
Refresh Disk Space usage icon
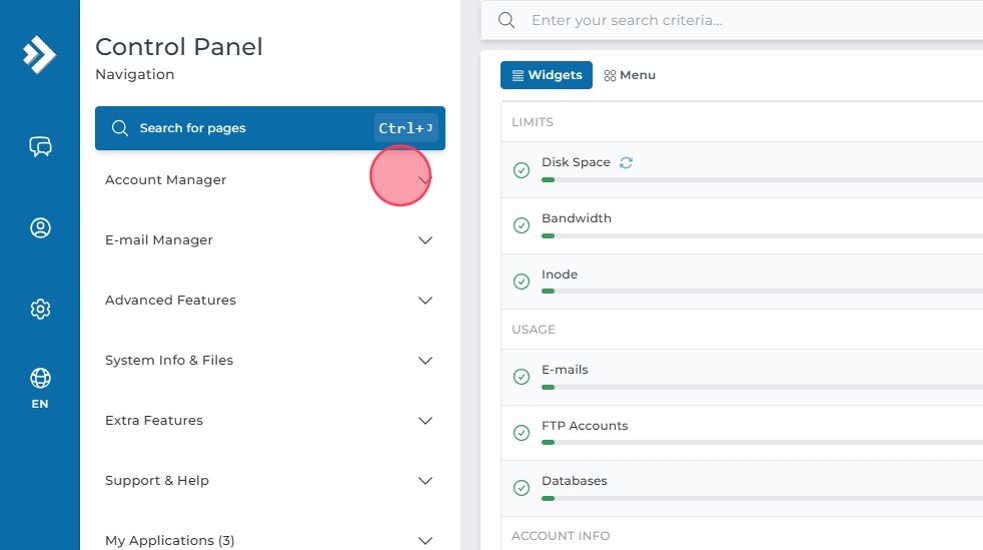(x=626, y=163)
